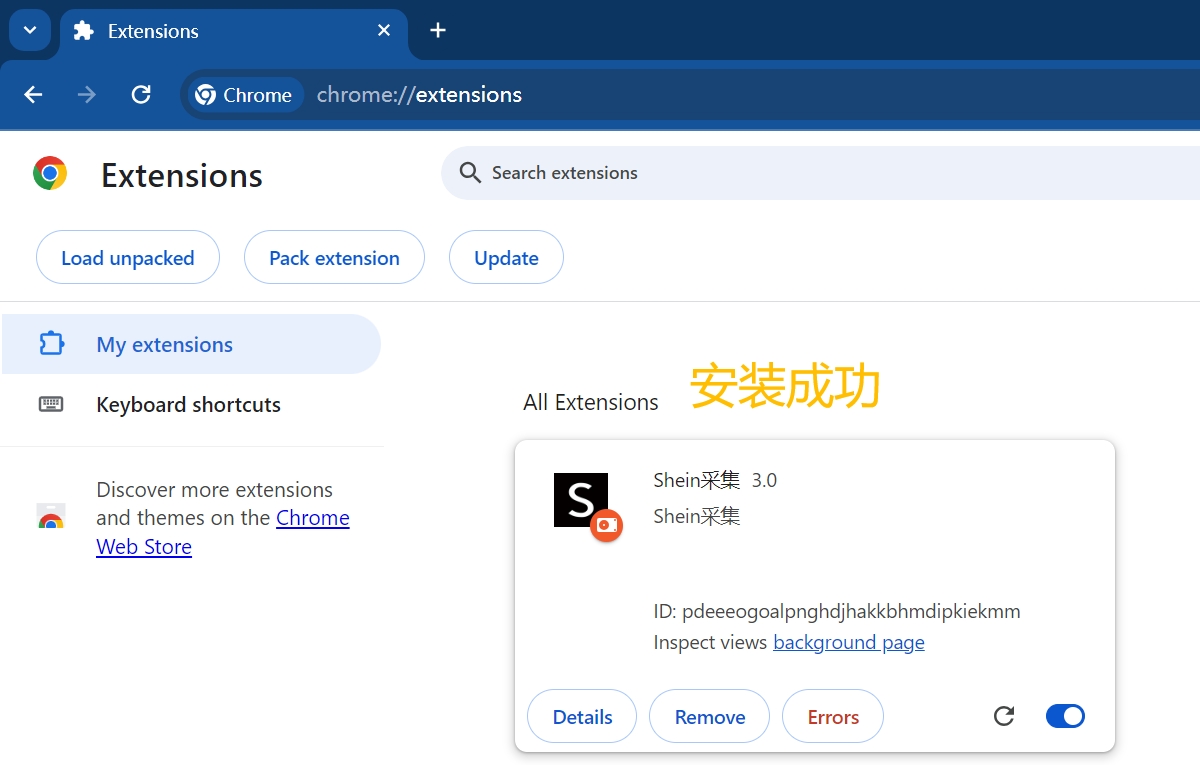This screenshot has height=765, width=1200.
Task: Click the Shein extension S icon
Action: pos(581,500)
